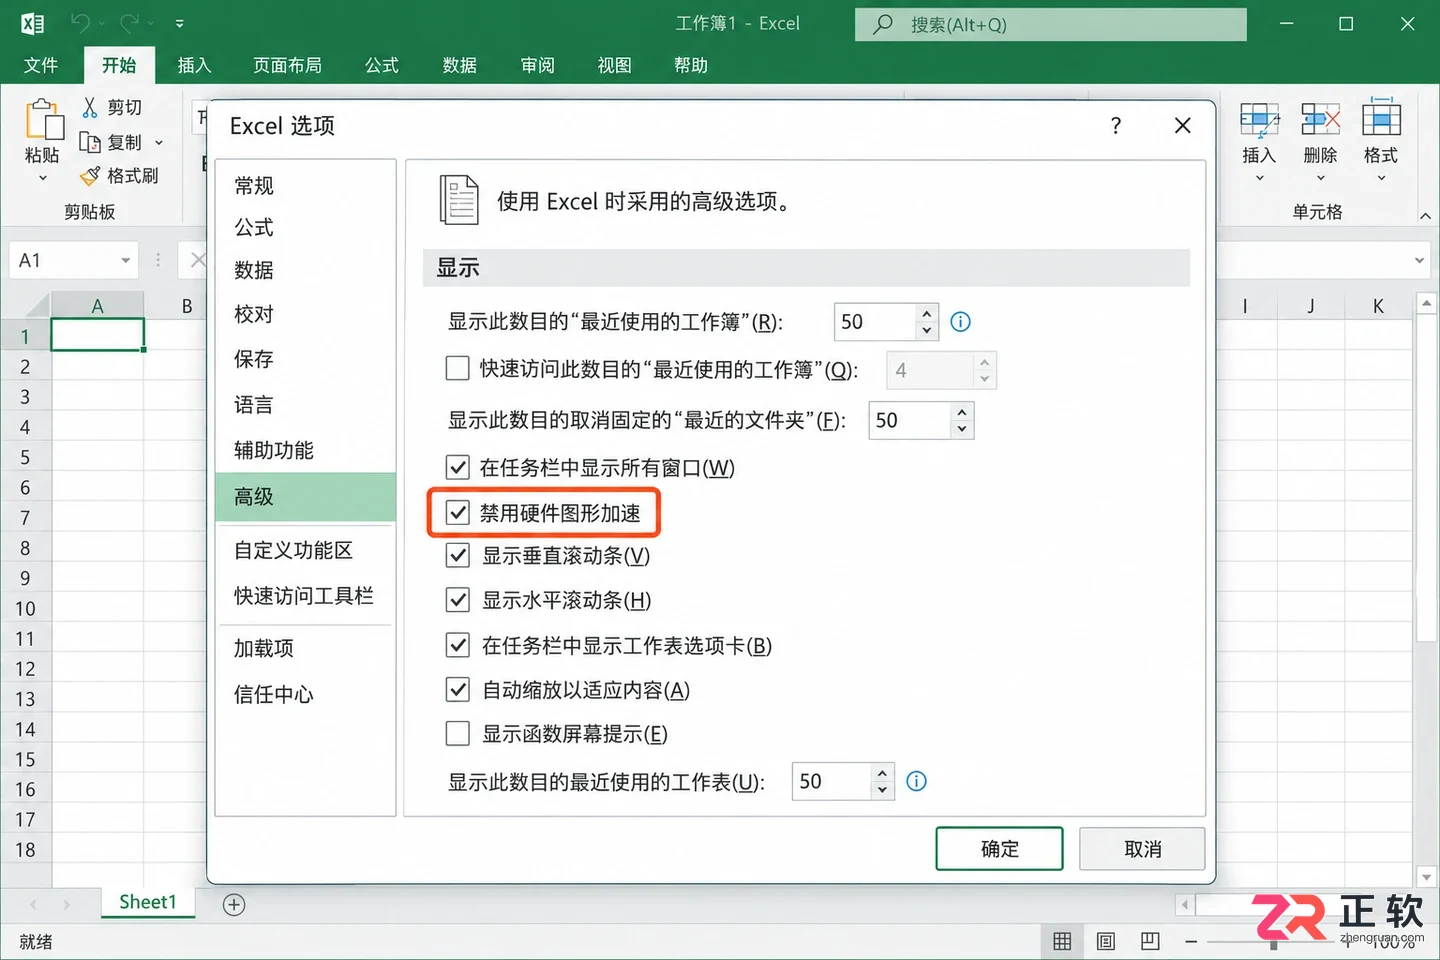Click the zoom out minus button

[1191, 942]
